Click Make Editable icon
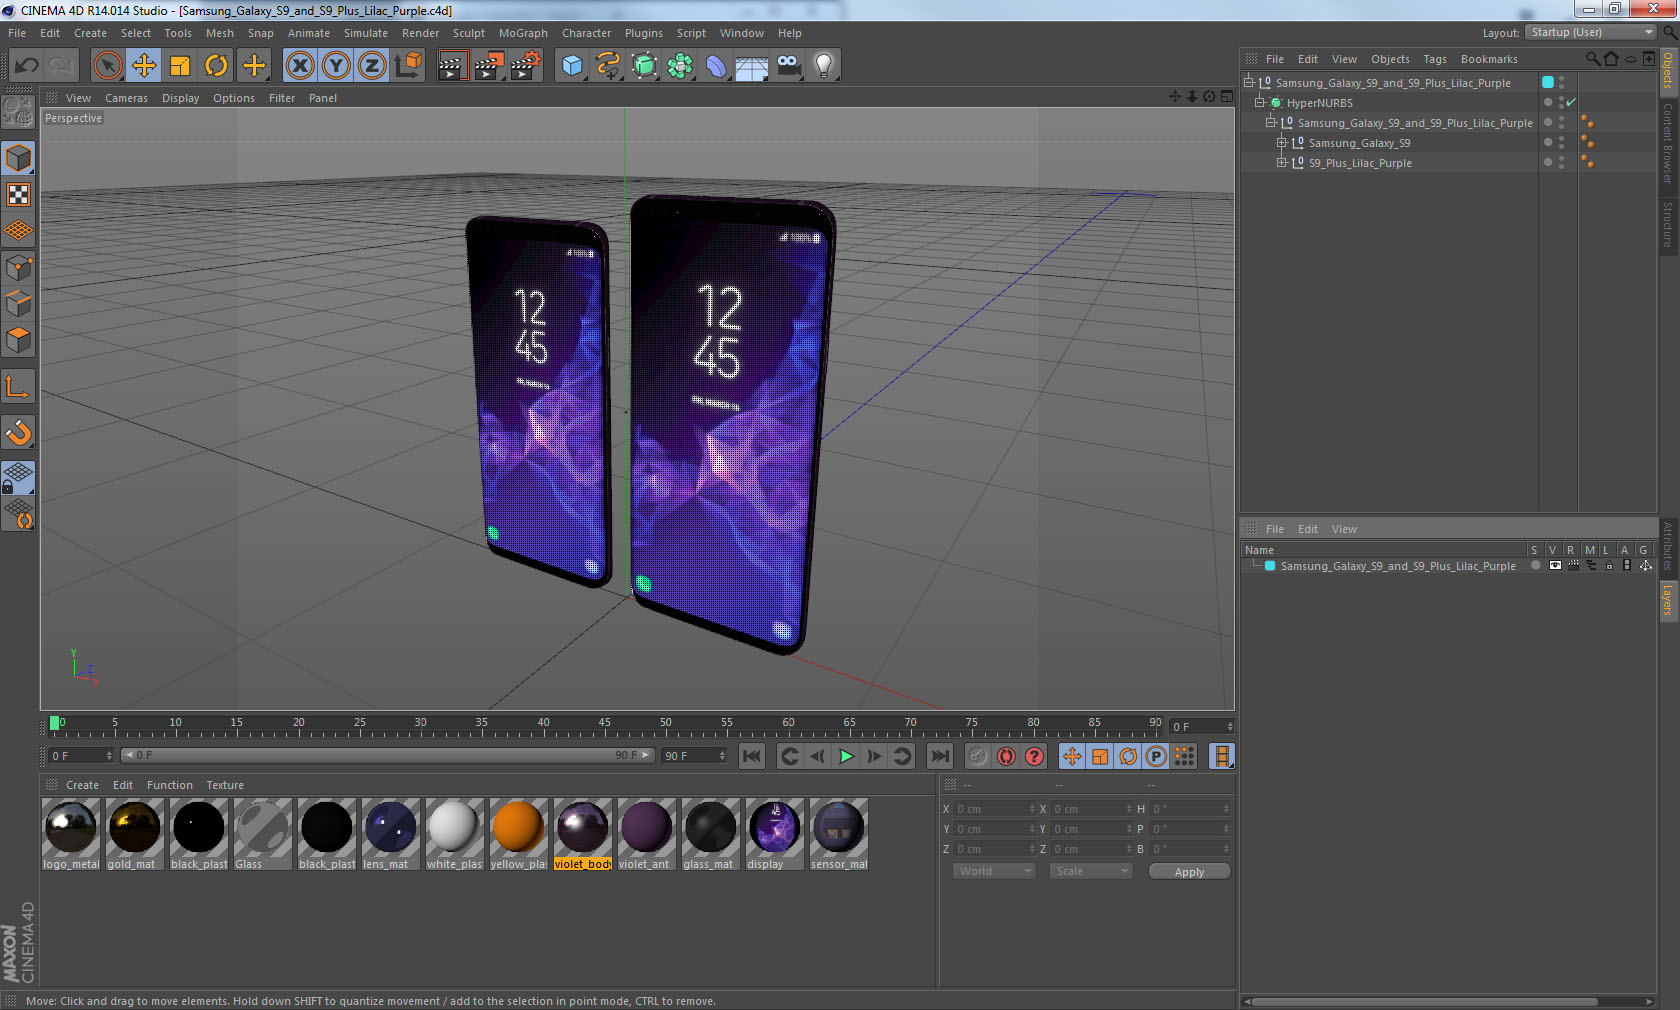Screen dimensions: 1680x1010 coord(18,112)
